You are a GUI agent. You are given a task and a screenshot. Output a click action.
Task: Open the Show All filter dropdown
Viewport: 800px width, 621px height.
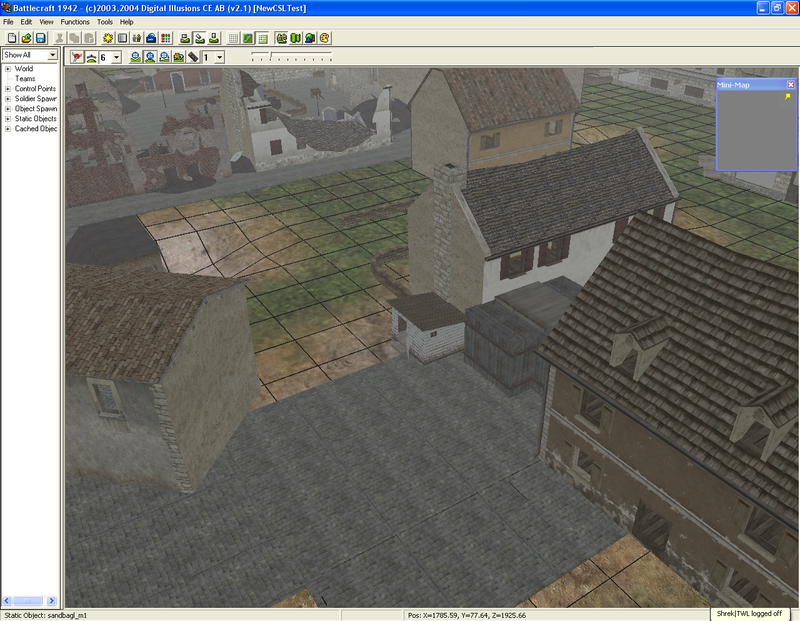tap(52, 55)
